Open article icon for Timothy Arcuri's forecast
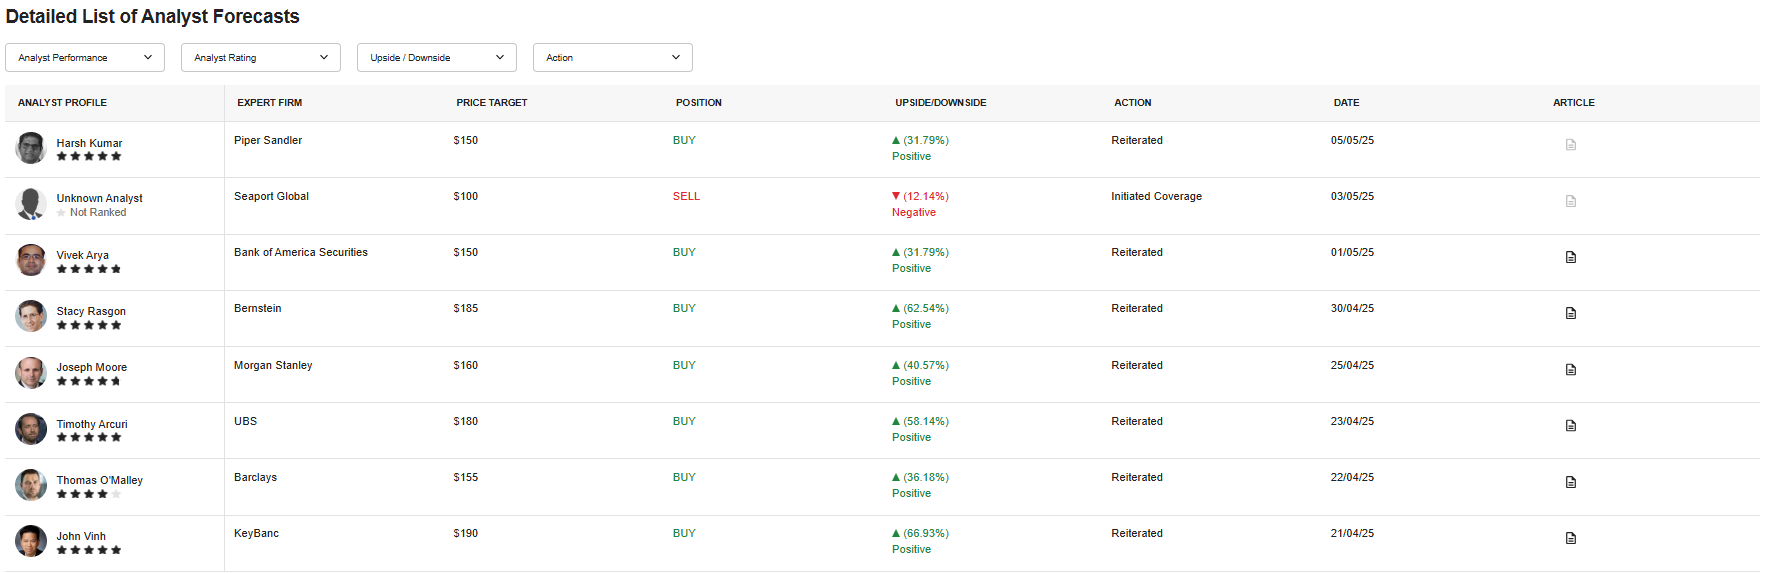The image size is (1769, 573). 1570,426
